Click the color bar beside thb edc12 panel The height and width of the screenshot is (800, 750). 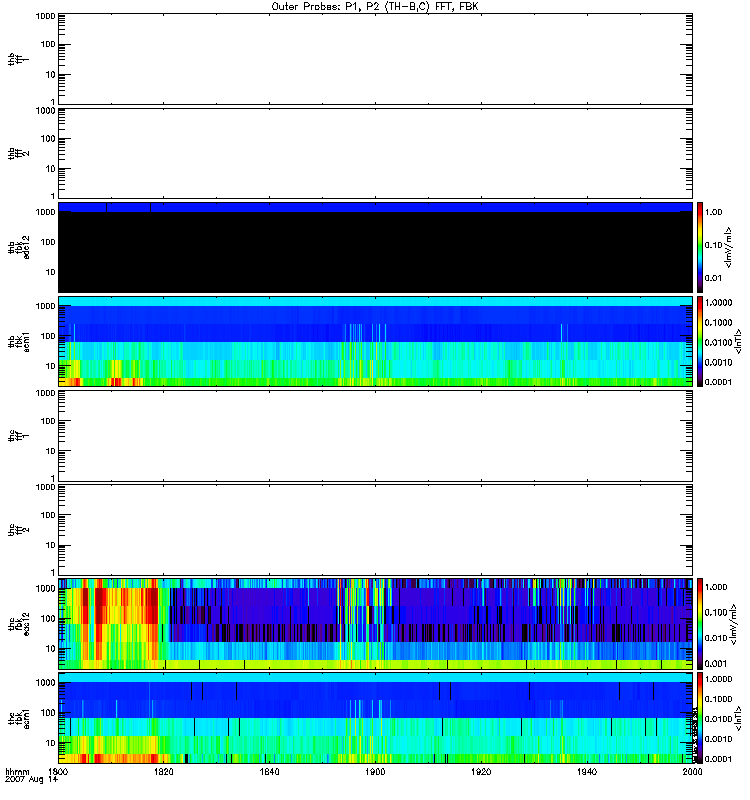click(x=701, y=247)
